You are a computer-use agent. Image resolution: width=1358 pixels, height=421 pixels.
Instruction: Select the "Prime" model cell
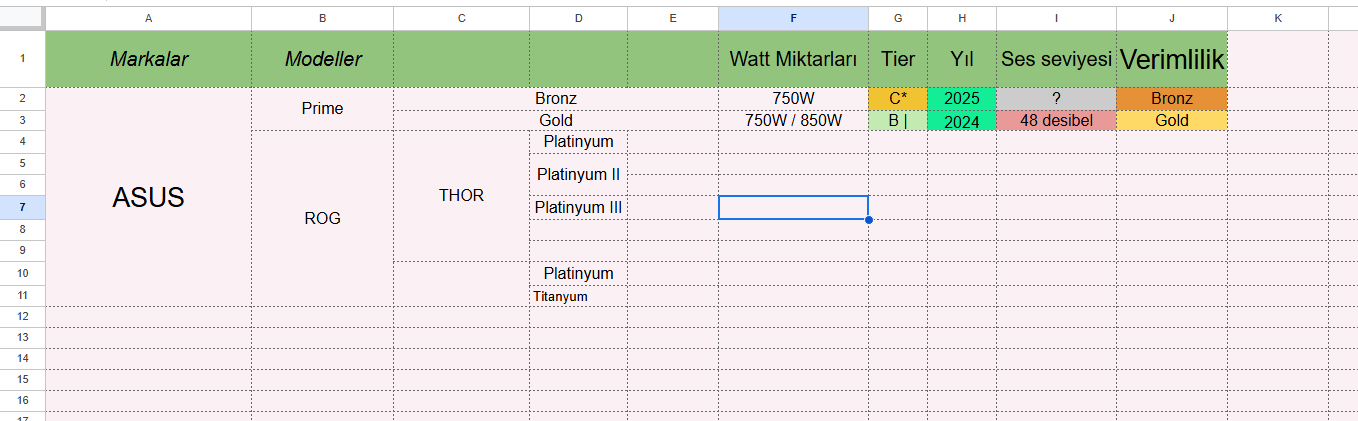pyautogui.click(x=322, y=109)
